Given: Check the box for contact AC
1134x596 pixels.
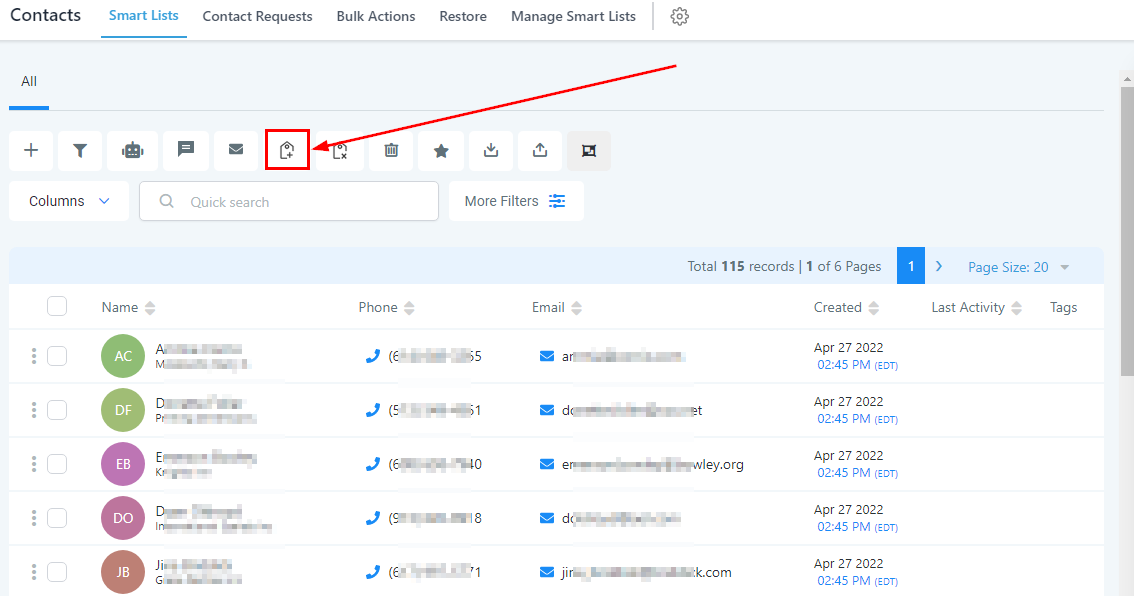Looking at the screenshot, I should [57, 355].
